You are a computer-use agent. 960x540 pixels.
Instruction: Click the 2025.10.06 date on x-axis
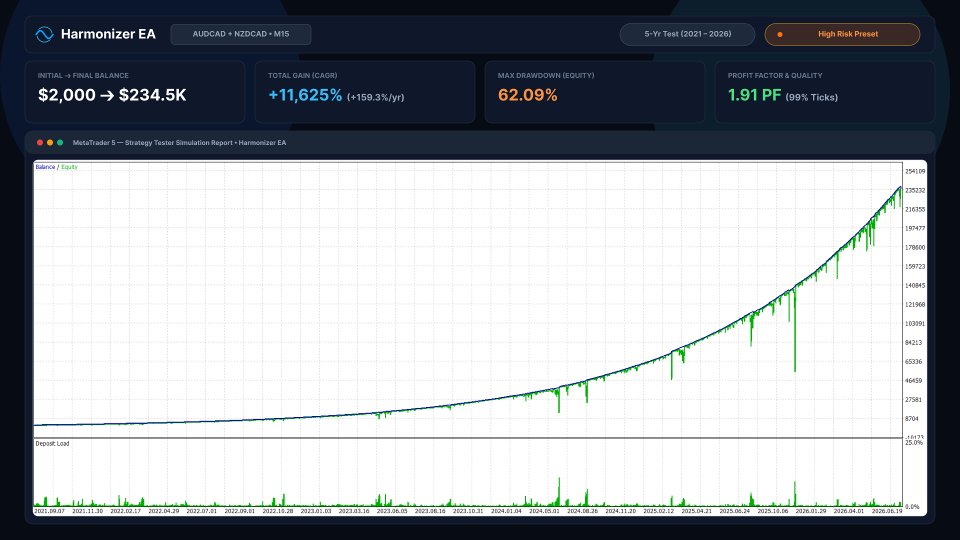(773, 511)
